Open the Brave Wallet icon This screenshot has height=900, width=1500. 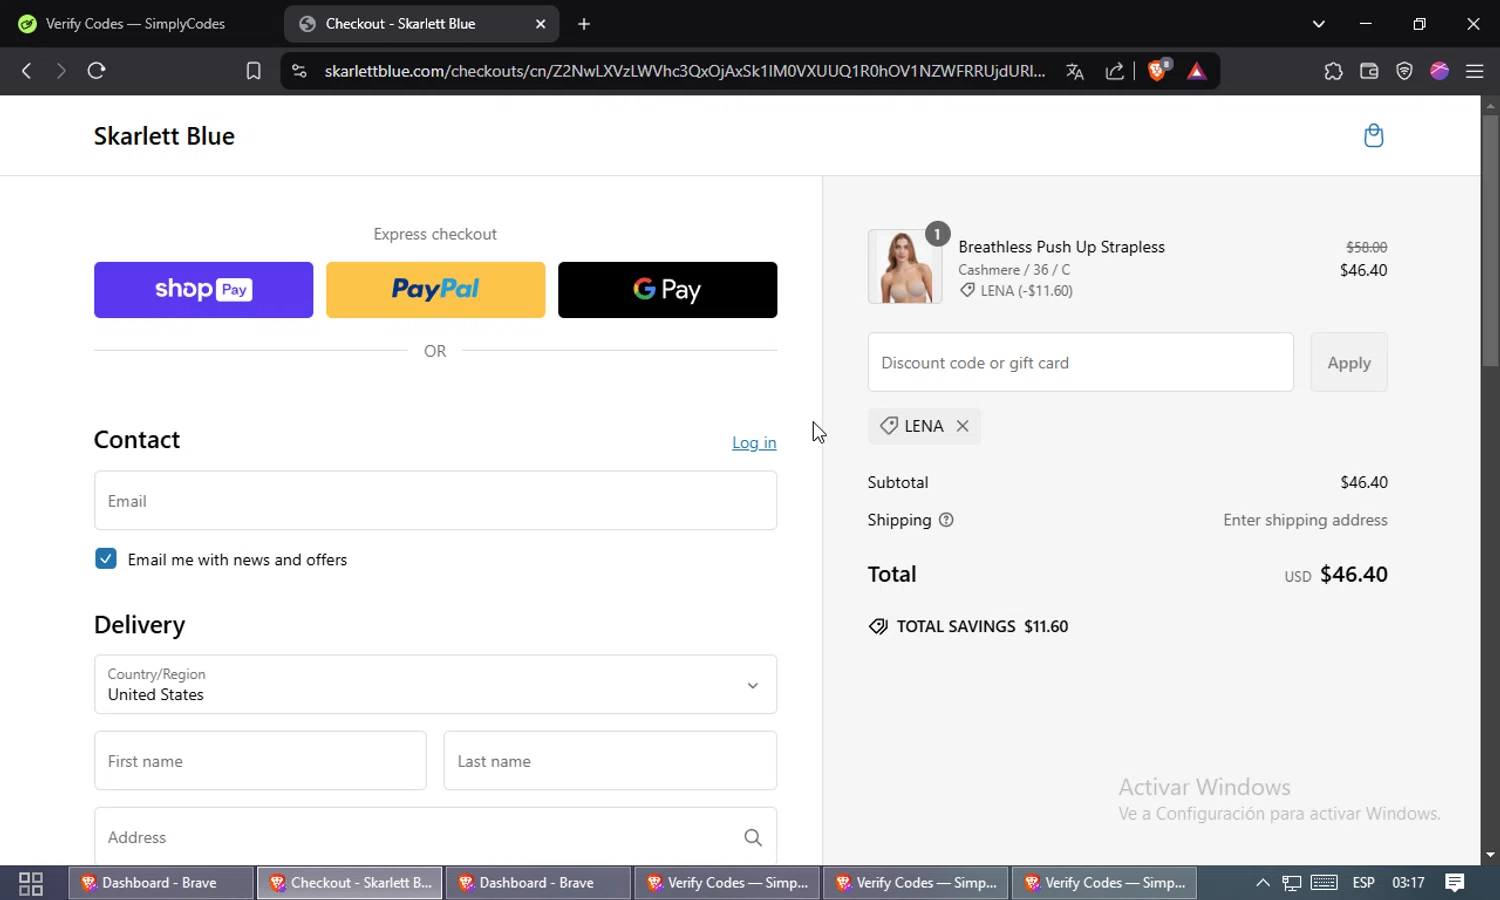click(1369, 71)
